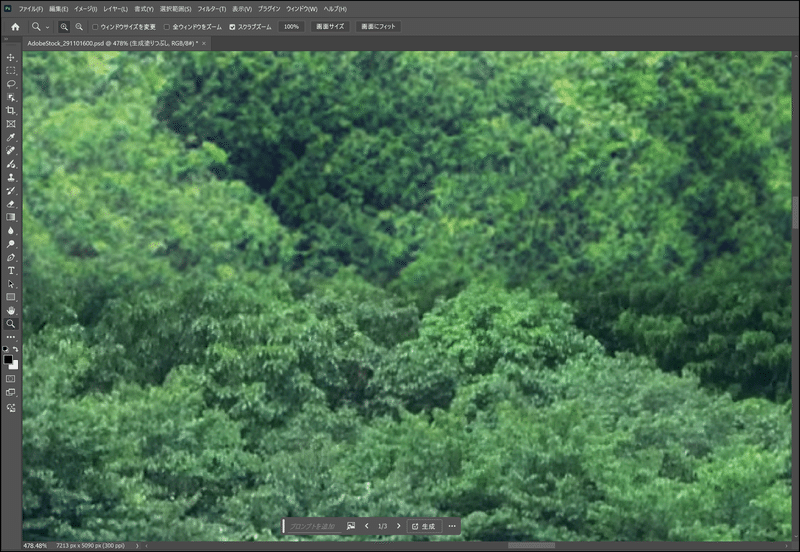Screen dimensions: 800x552
Task: Select the Brush tool
Action: click(x=11, y=164)
